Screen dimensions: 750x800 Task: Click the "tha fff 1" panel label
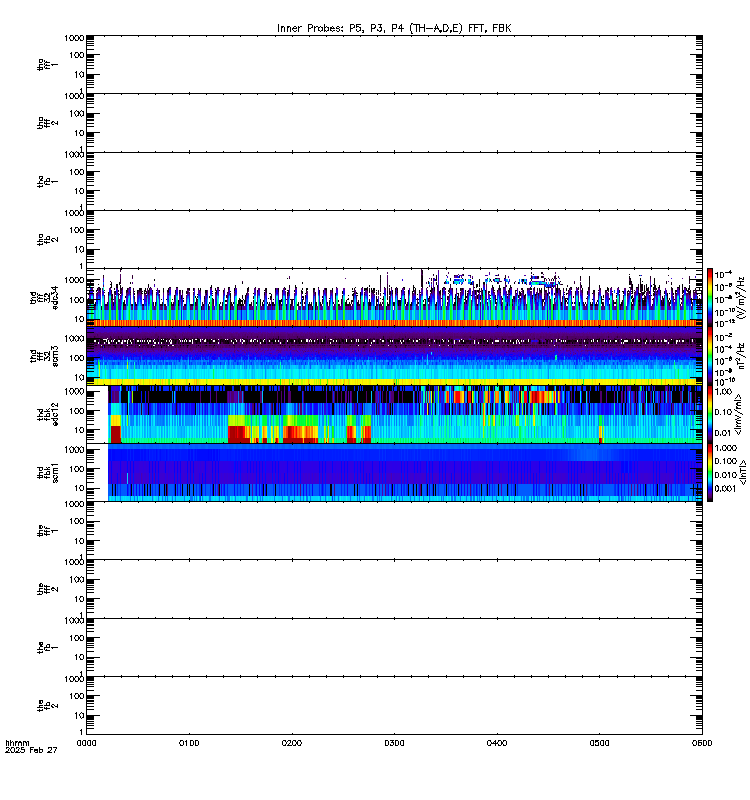pyautogui.click(x=47, y=65)
